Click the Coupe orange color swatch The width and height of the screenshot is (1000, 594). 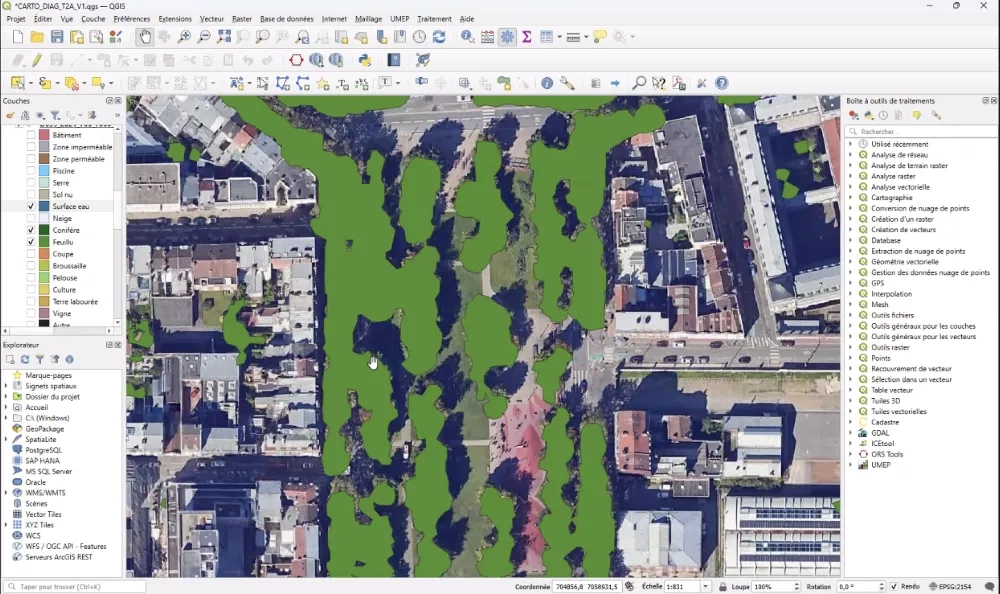[x=44, y=254]
